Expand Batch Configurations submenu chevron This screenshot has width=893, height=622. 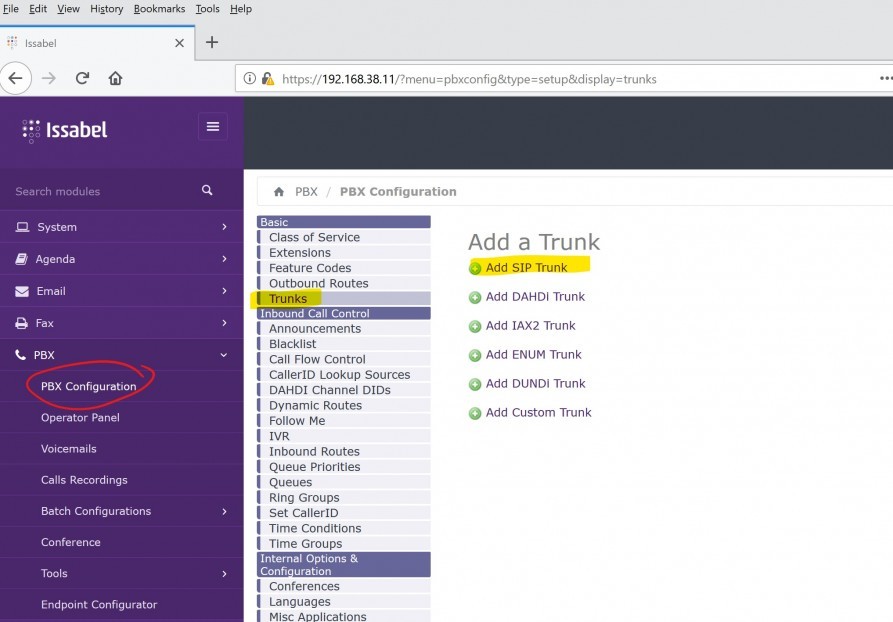pyautogui.click(x=224, y=511)
